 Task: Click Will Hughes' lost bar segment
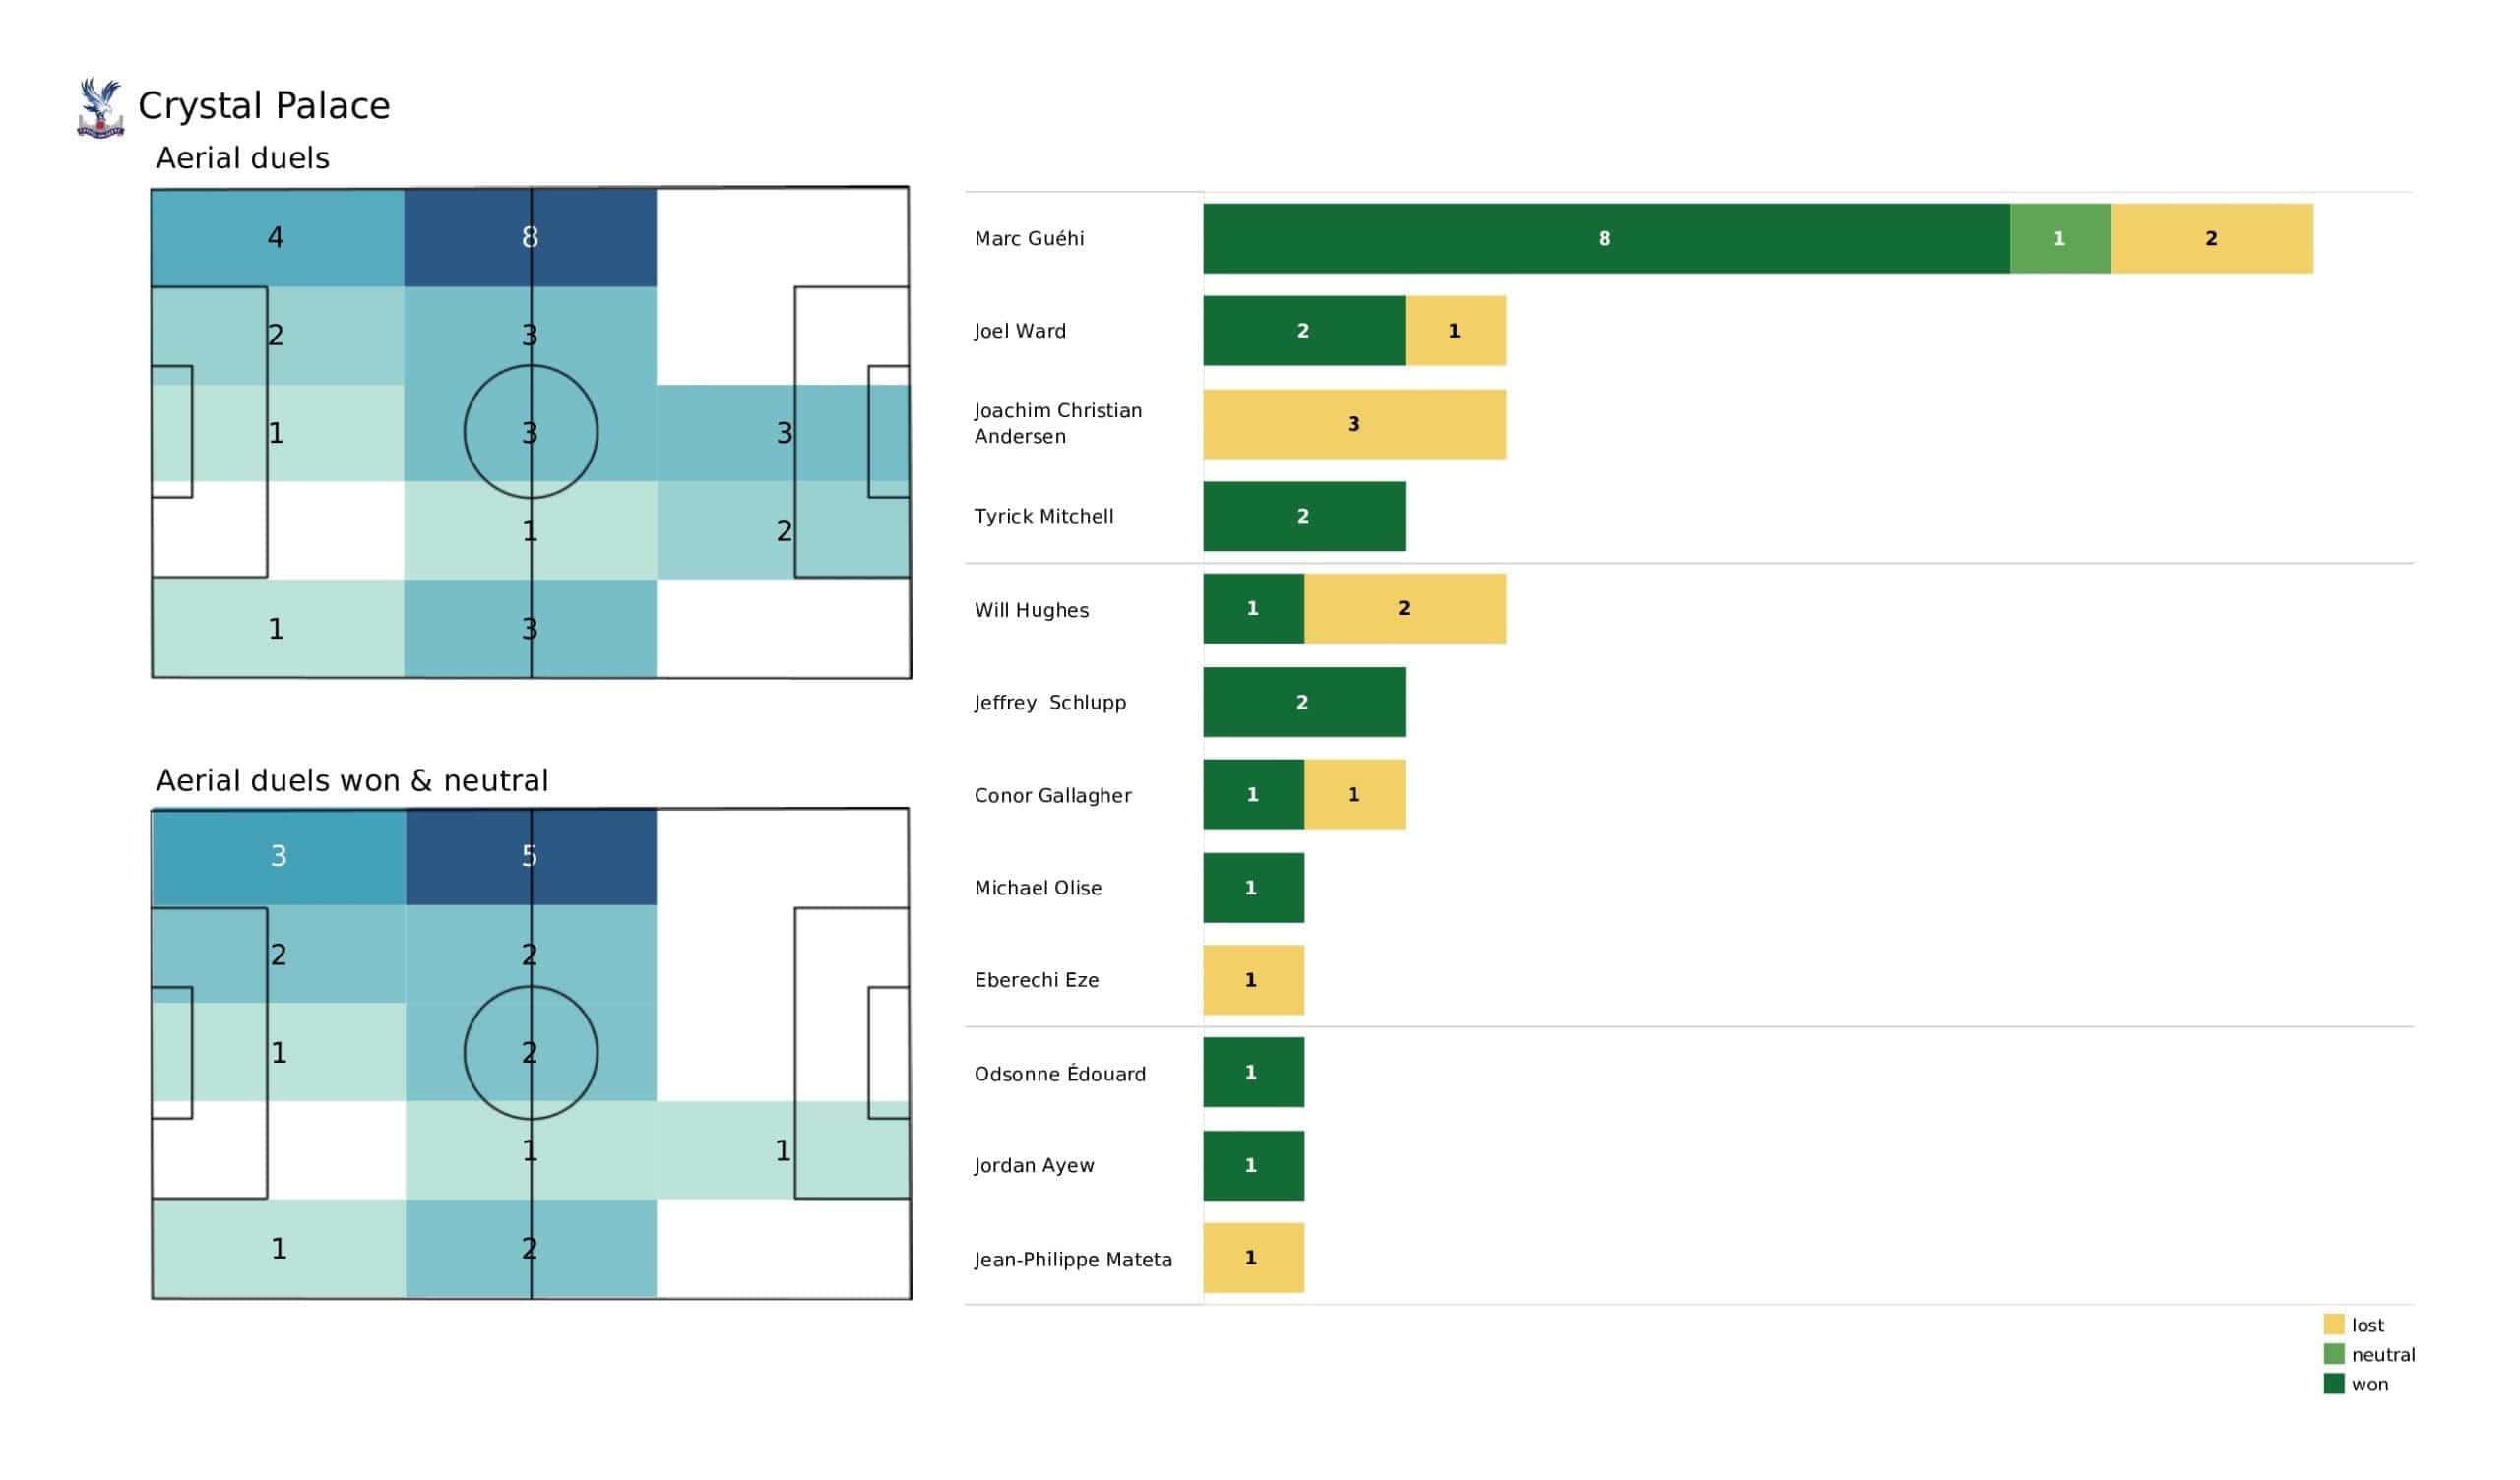coord(1405,609)
